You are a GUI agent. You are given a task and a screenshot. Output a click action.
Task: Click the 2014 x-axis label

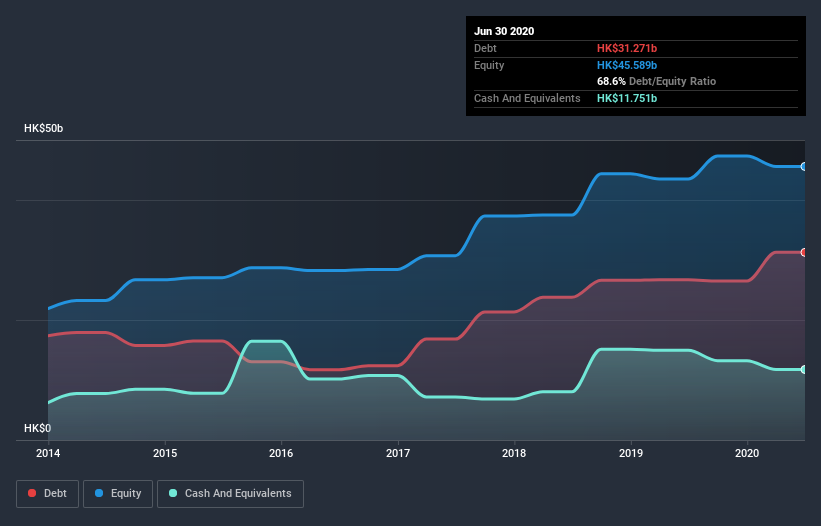[48, 453]
